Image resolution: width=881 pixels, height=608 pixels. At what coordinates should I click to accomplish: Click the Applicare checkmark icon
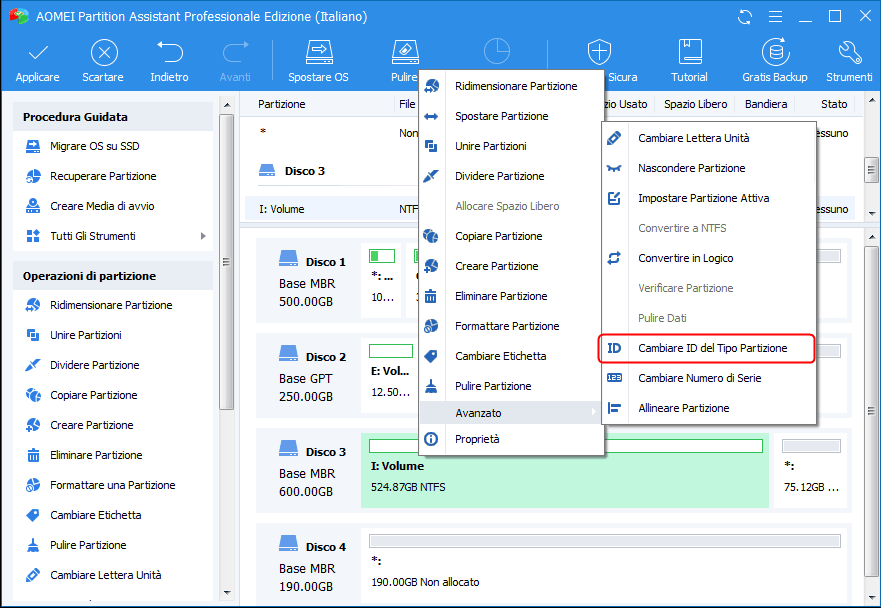(38, 53)
